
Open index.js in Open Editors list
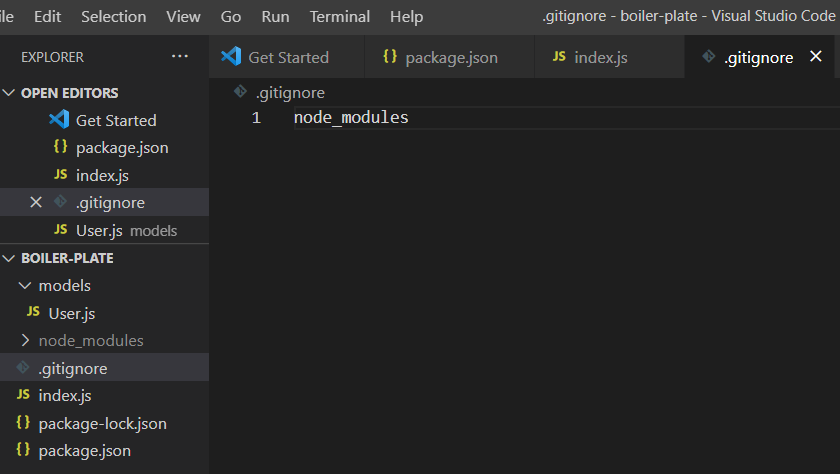(104, 175)
